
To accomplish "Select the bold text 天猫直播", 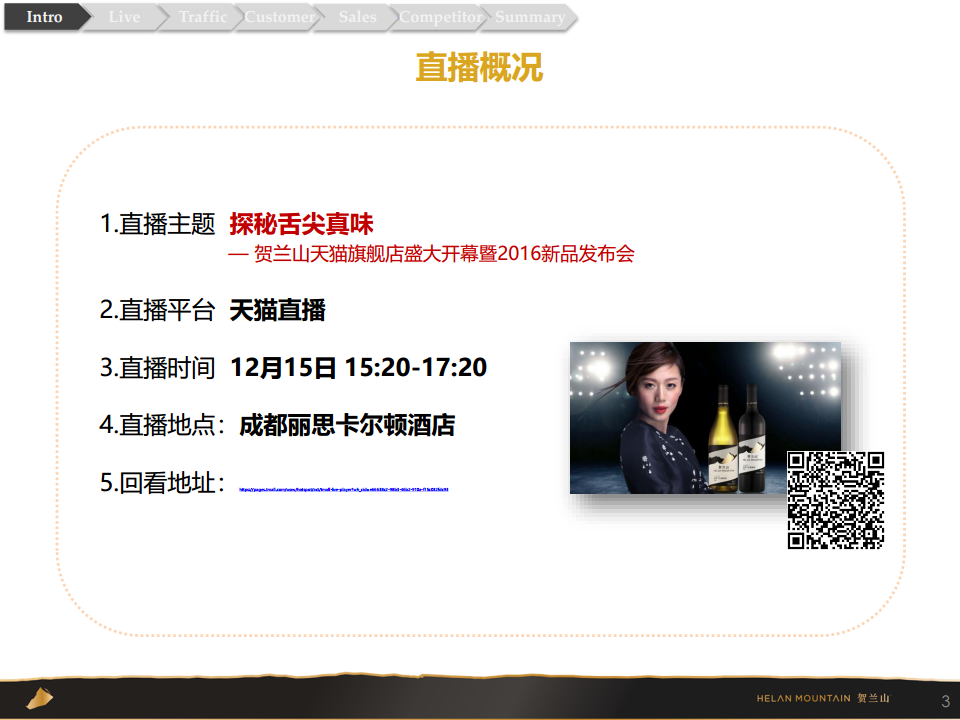I will [277, 310].
